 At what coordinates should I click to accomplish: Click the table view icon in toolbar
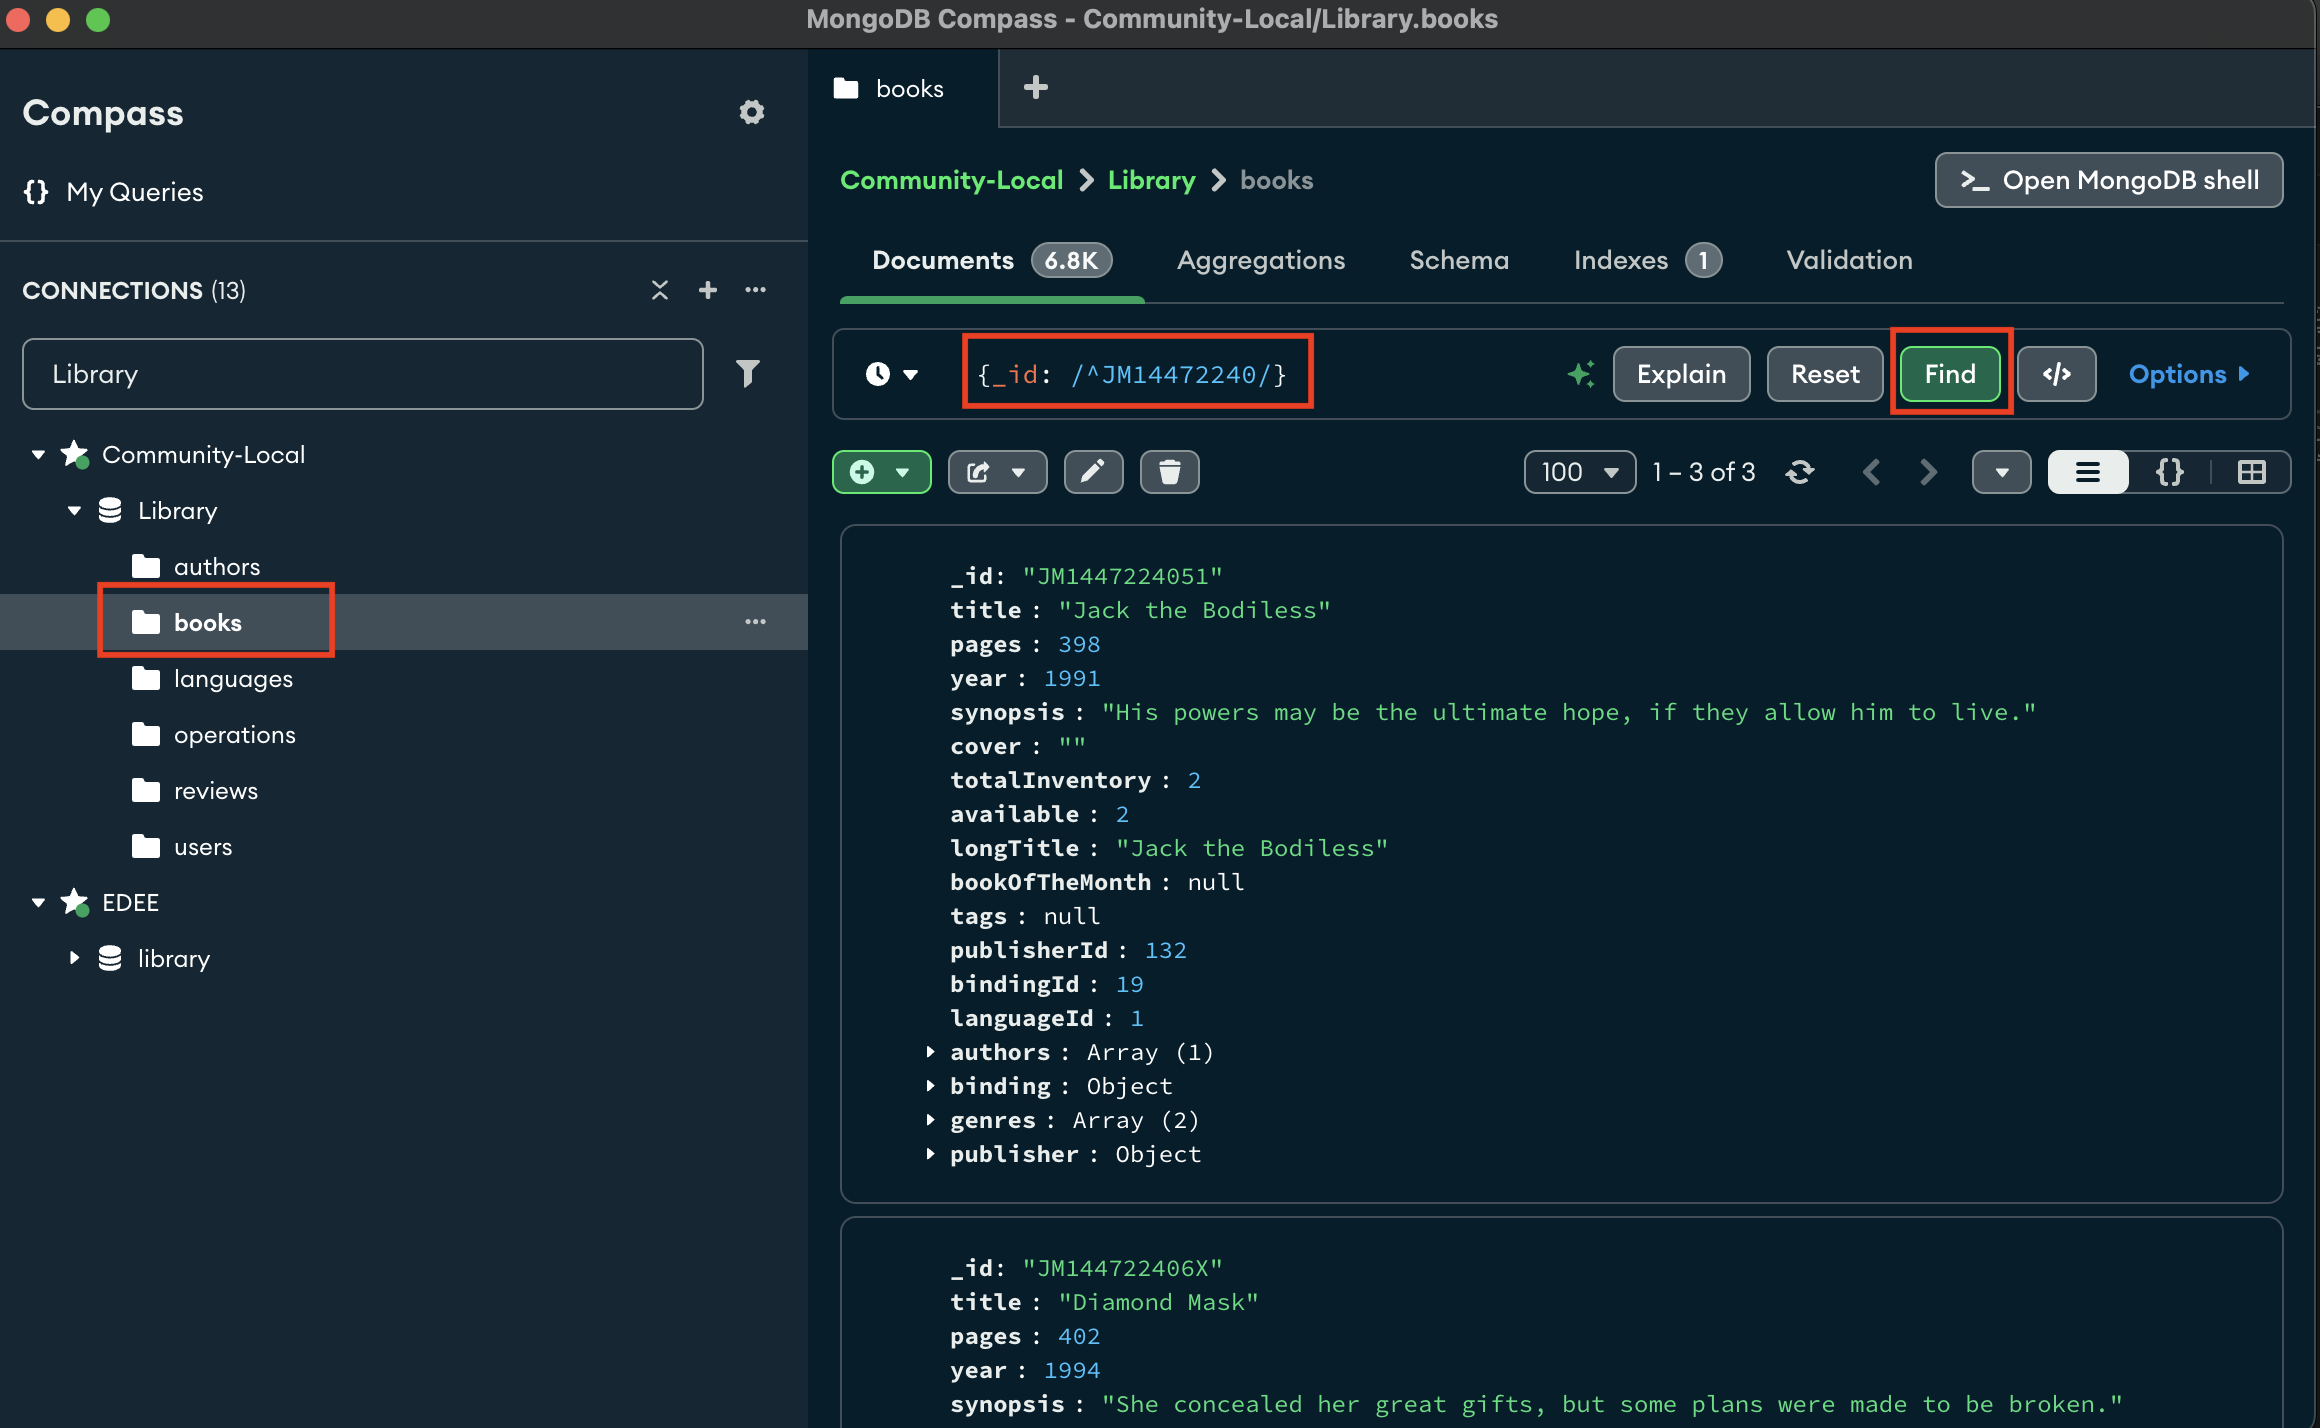pos(2250,472)
